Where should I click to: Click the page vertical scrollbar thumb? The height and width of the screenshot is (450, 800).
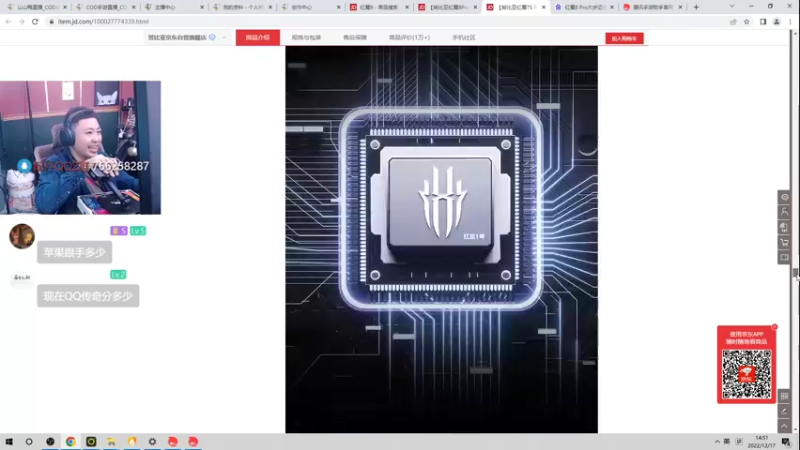coord(795,273)
